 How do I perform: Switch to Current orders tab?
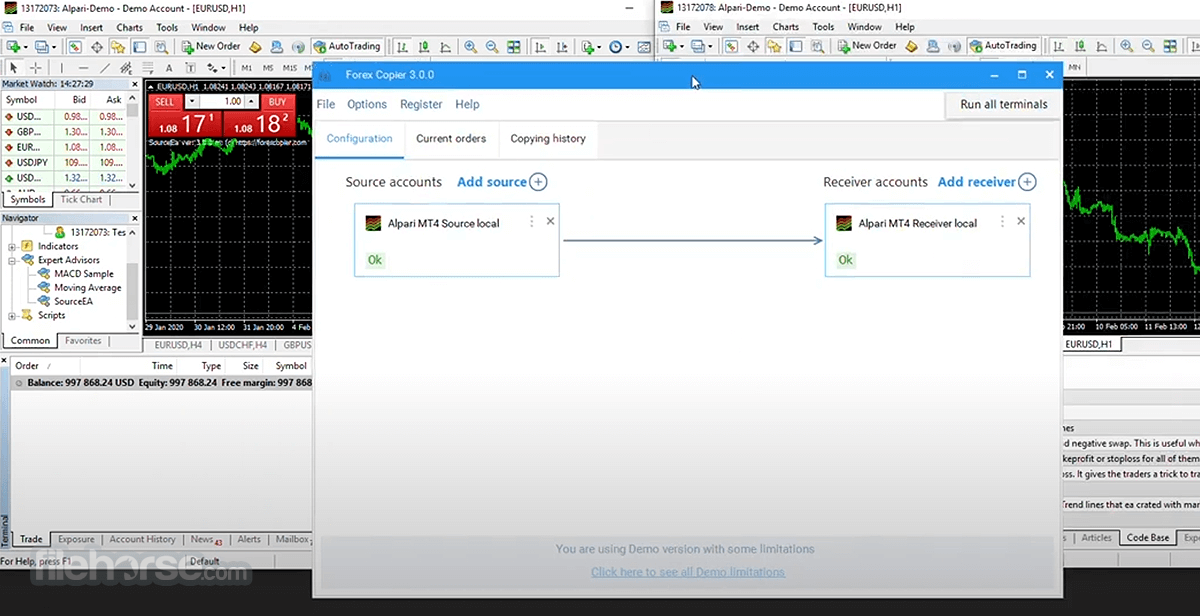451,138
